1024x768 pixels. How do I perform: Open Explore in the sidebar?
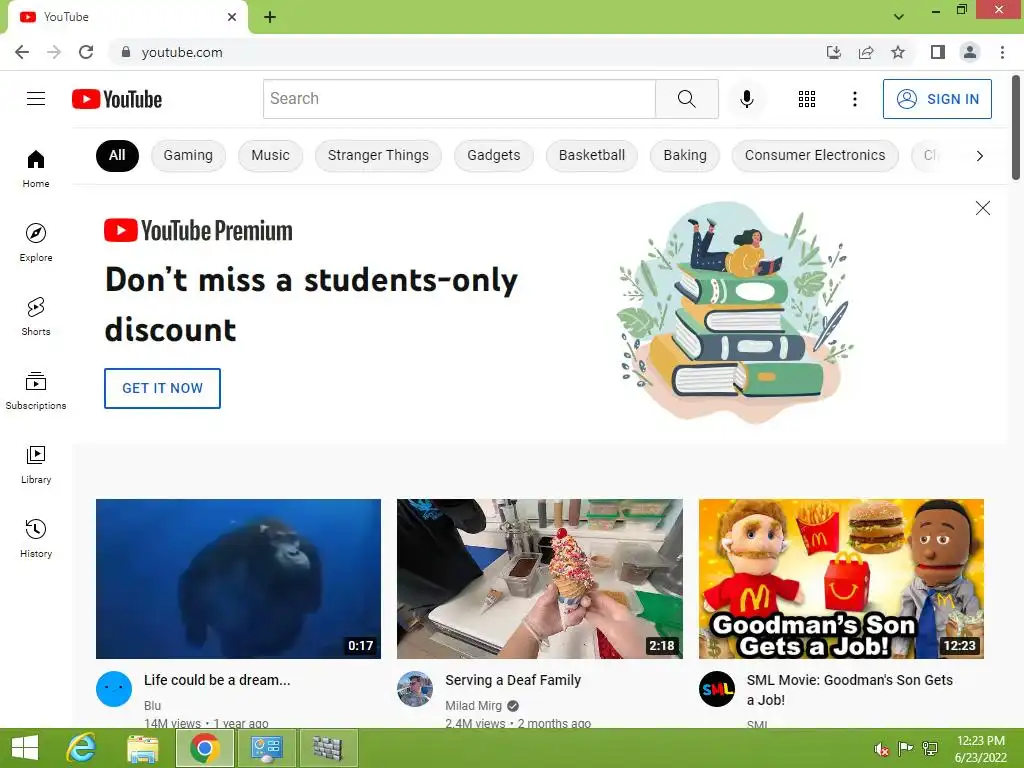(x=36, y=242)
